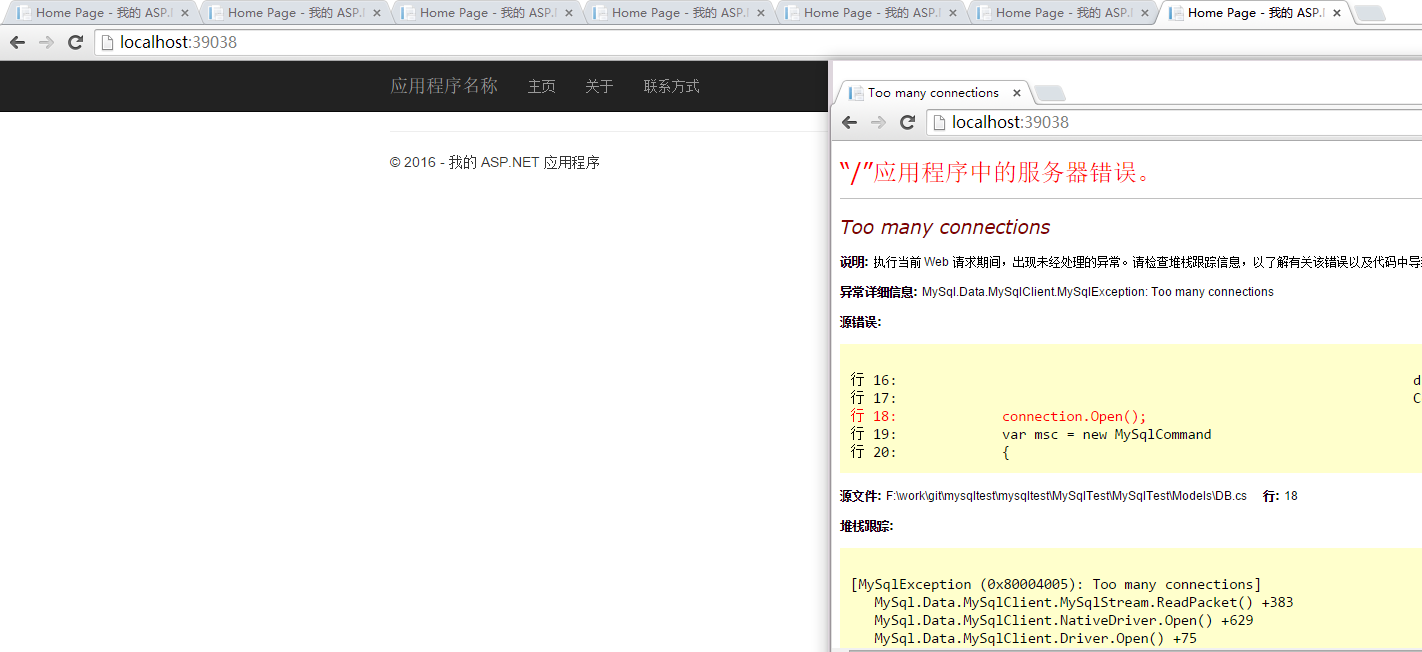Click Back button in main browser window
This screenshot has height=652, width=1422.
click(x=17, y=43)
